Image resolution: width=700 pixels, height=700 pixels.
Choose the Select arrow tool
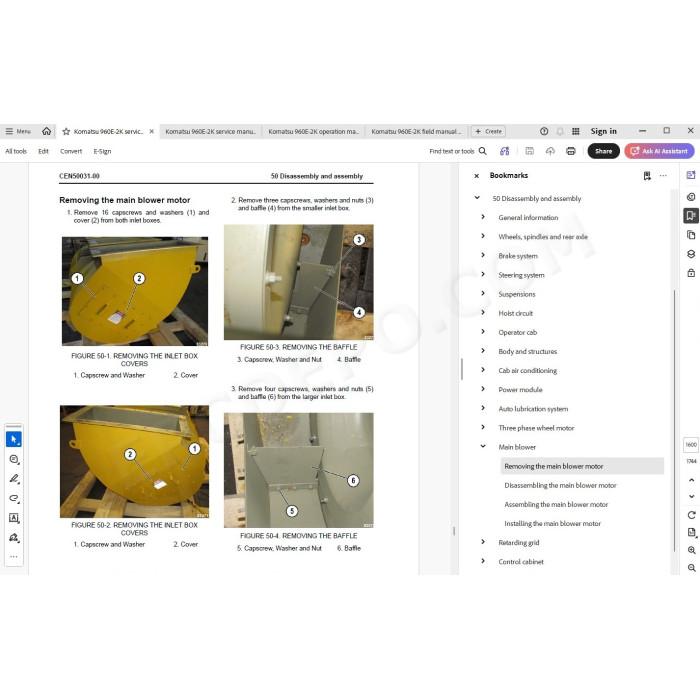click(14, 439)
